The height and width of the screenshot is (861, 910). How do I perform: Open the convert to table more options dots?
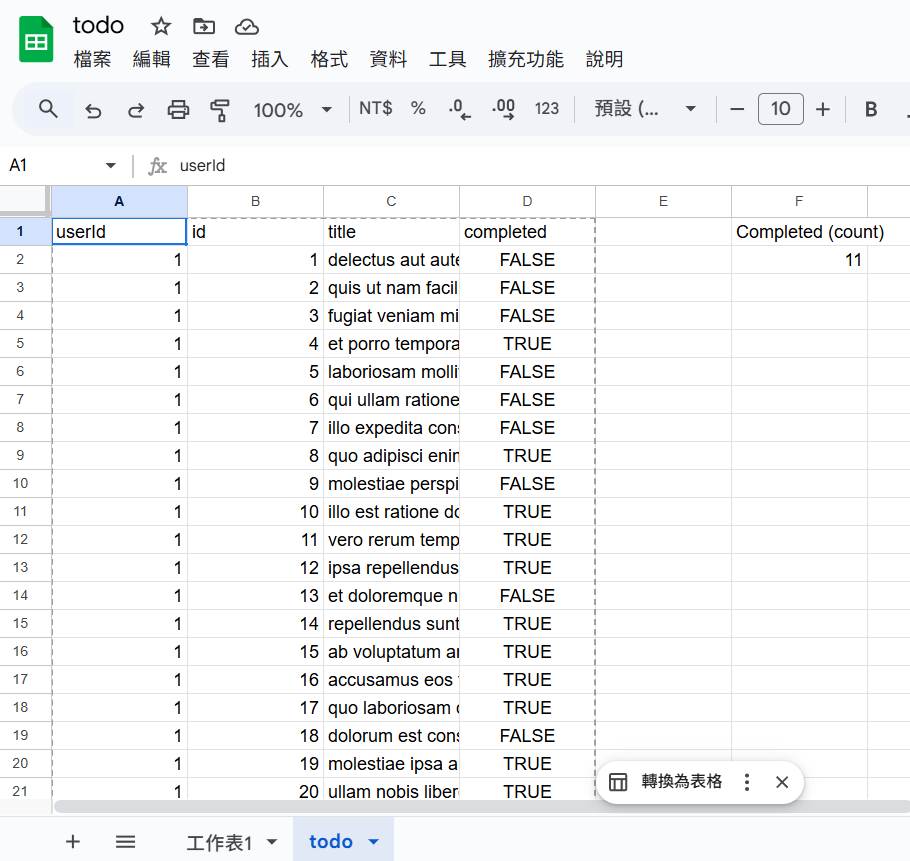pos(747,782)
